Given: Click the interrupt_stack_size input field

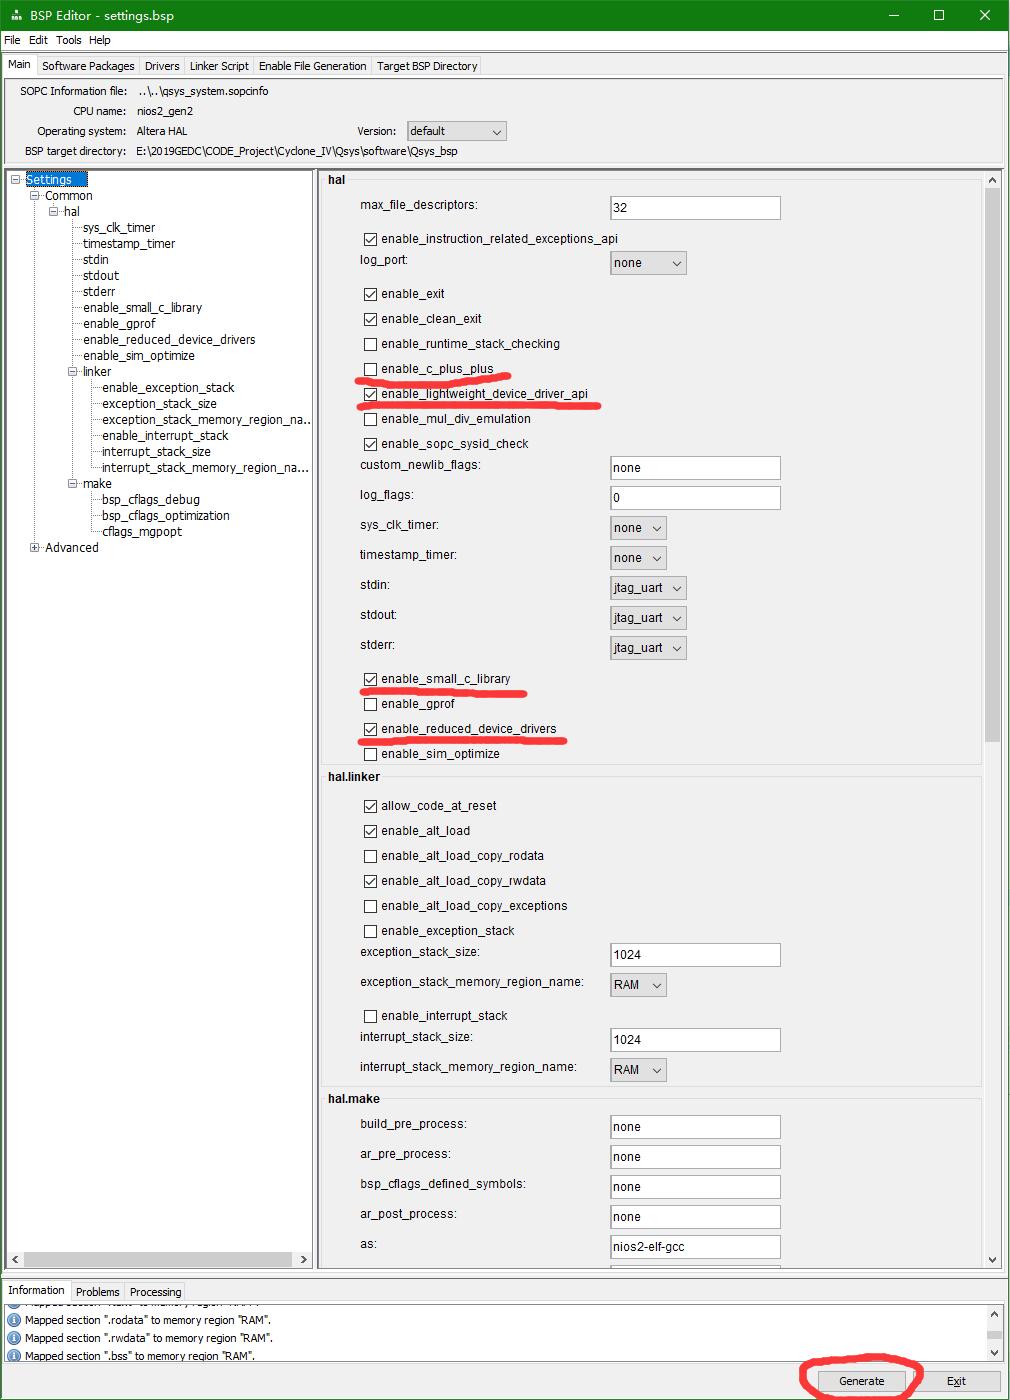Looking at the screenshot, I should click(x=695, y=1040).
